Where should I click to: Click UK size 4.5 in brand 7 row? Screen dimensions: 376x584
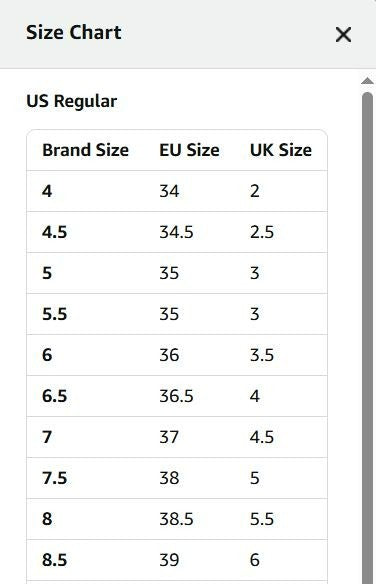(262, 437)
